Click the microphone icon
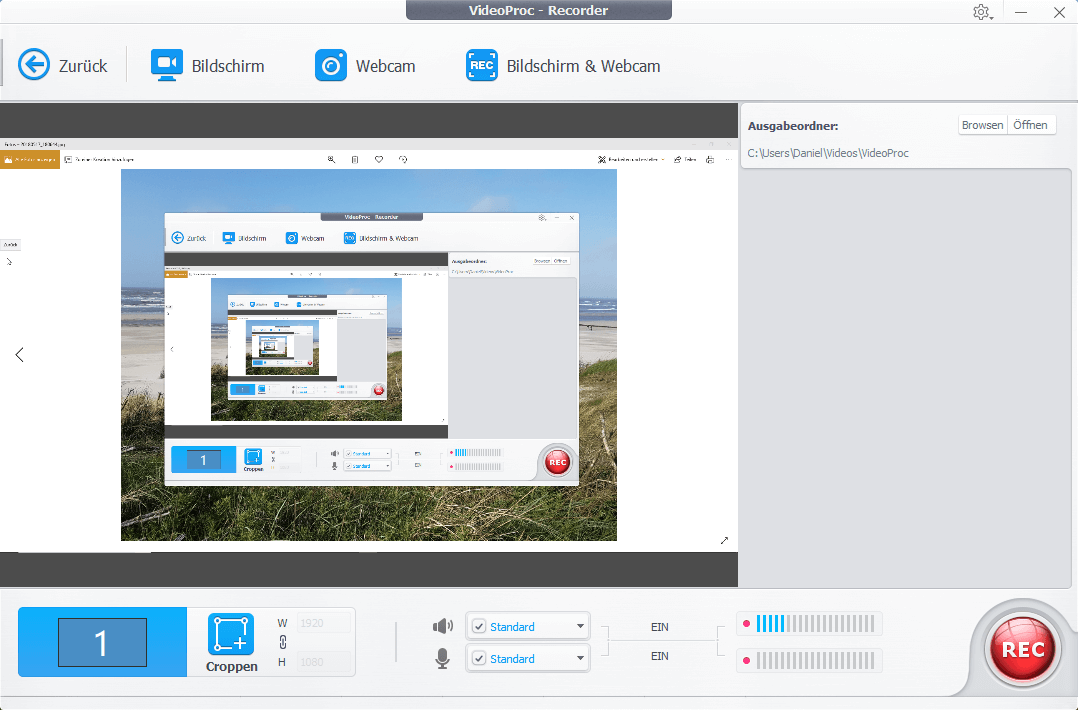Viewport: 1078px width, 710px height. 443,658
